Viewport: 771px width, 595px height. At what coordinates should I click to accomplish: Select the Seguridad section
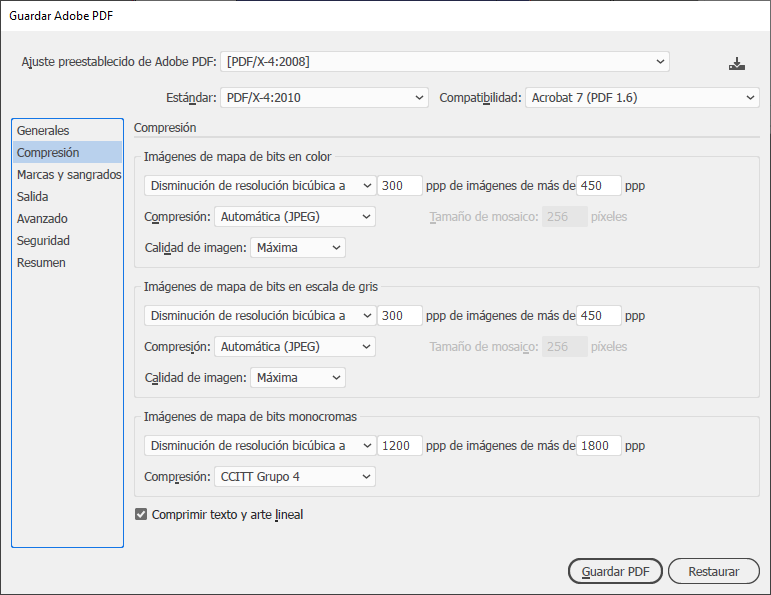tap(67, 240)
